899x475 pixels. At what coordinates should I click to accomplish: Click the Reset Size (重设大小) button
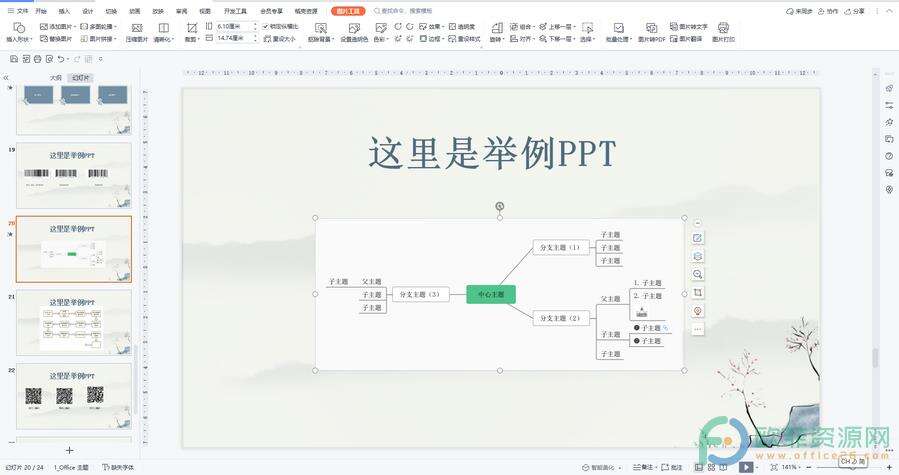[x=280, y=39]
